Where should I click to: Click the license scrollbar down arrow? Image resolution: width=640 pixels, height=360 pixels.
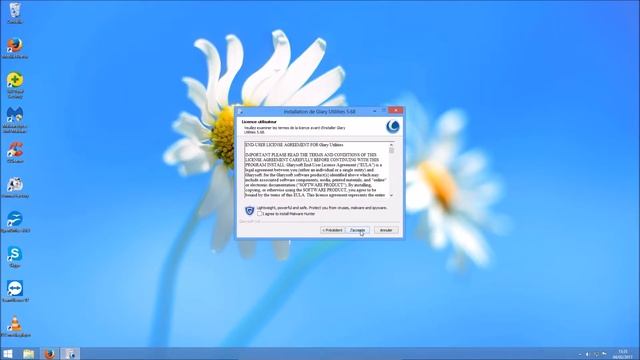pos(391,196)
